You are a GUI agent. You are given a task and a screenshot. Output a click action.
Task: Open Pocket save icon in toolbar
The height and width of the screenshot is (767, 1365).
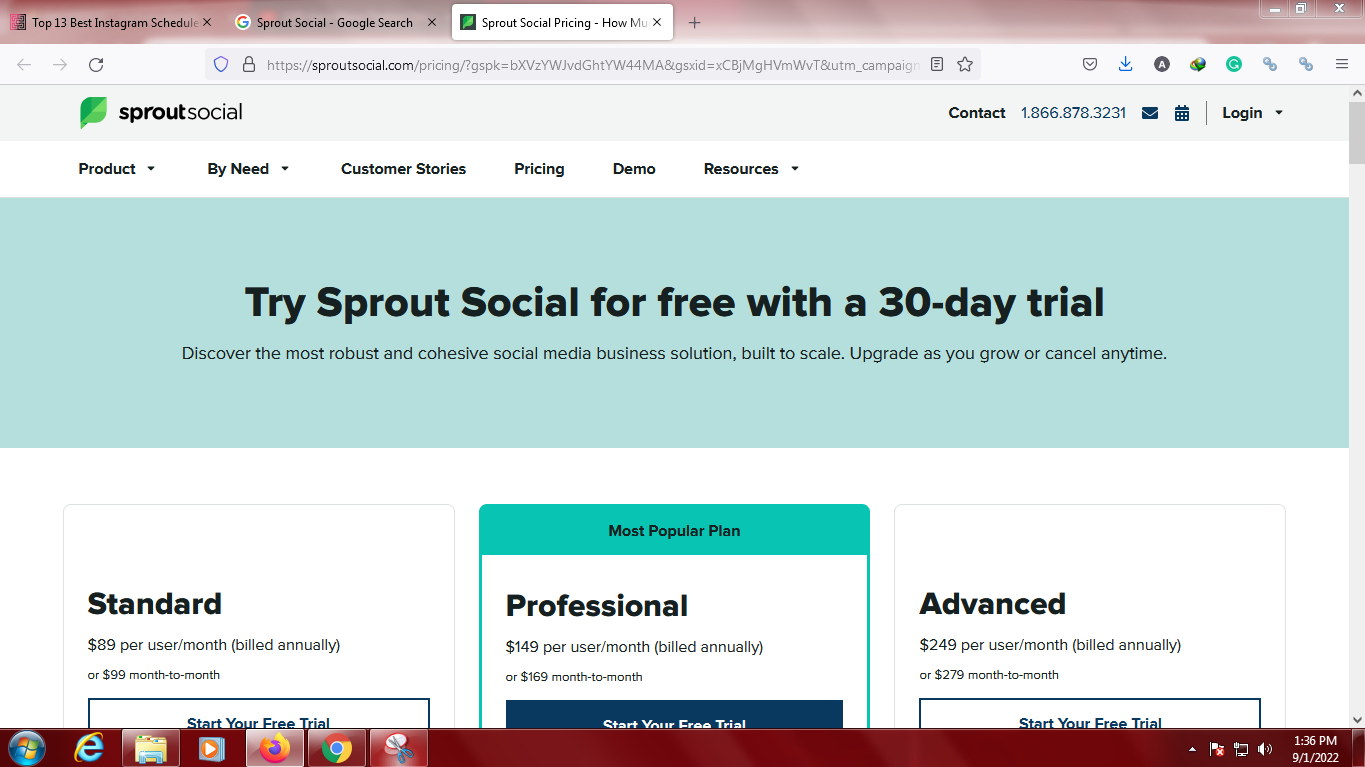1090,64
